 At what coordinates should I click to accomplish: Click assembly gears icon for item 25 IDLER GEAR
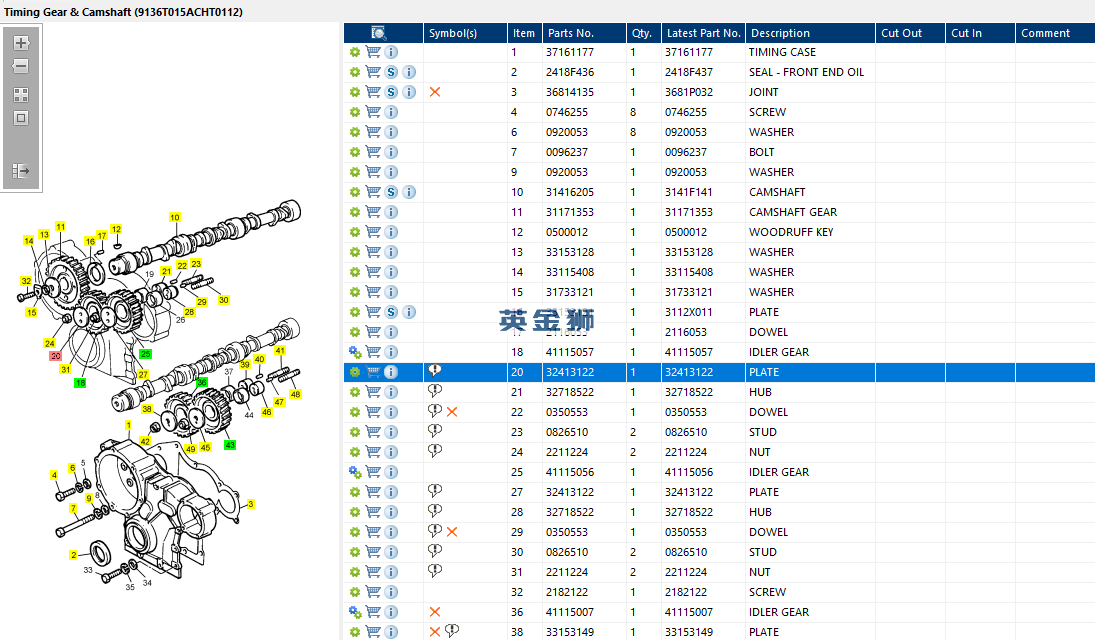coord(355,472)
